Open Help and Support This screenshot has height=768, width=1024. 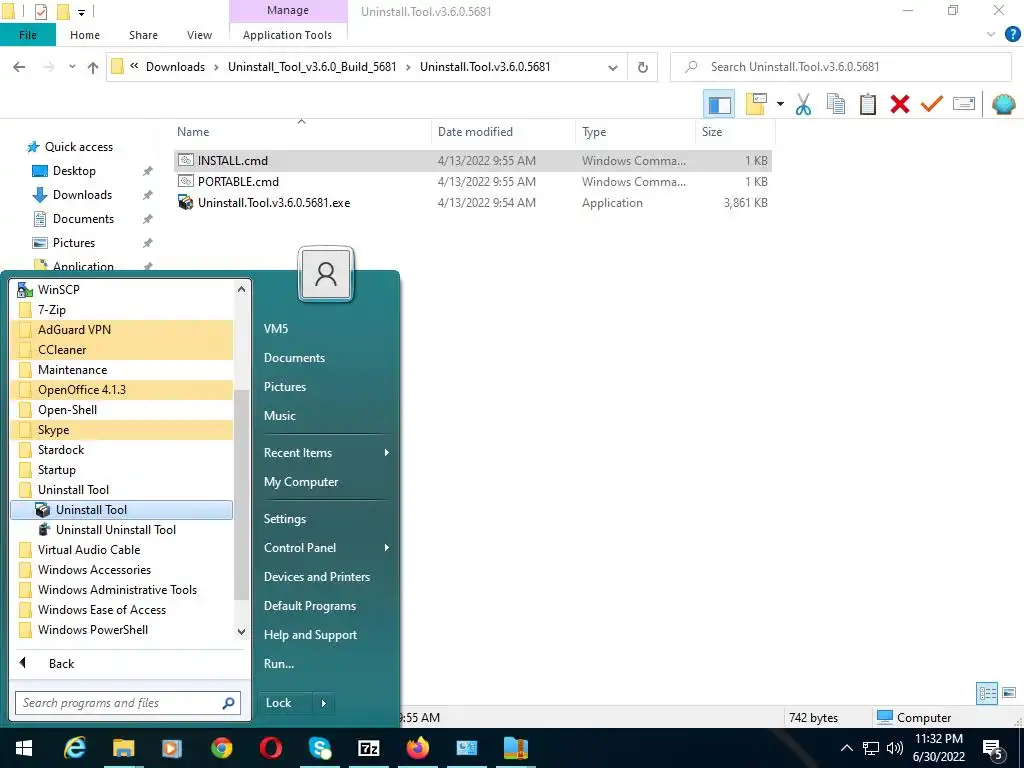(x=310, y=635)
